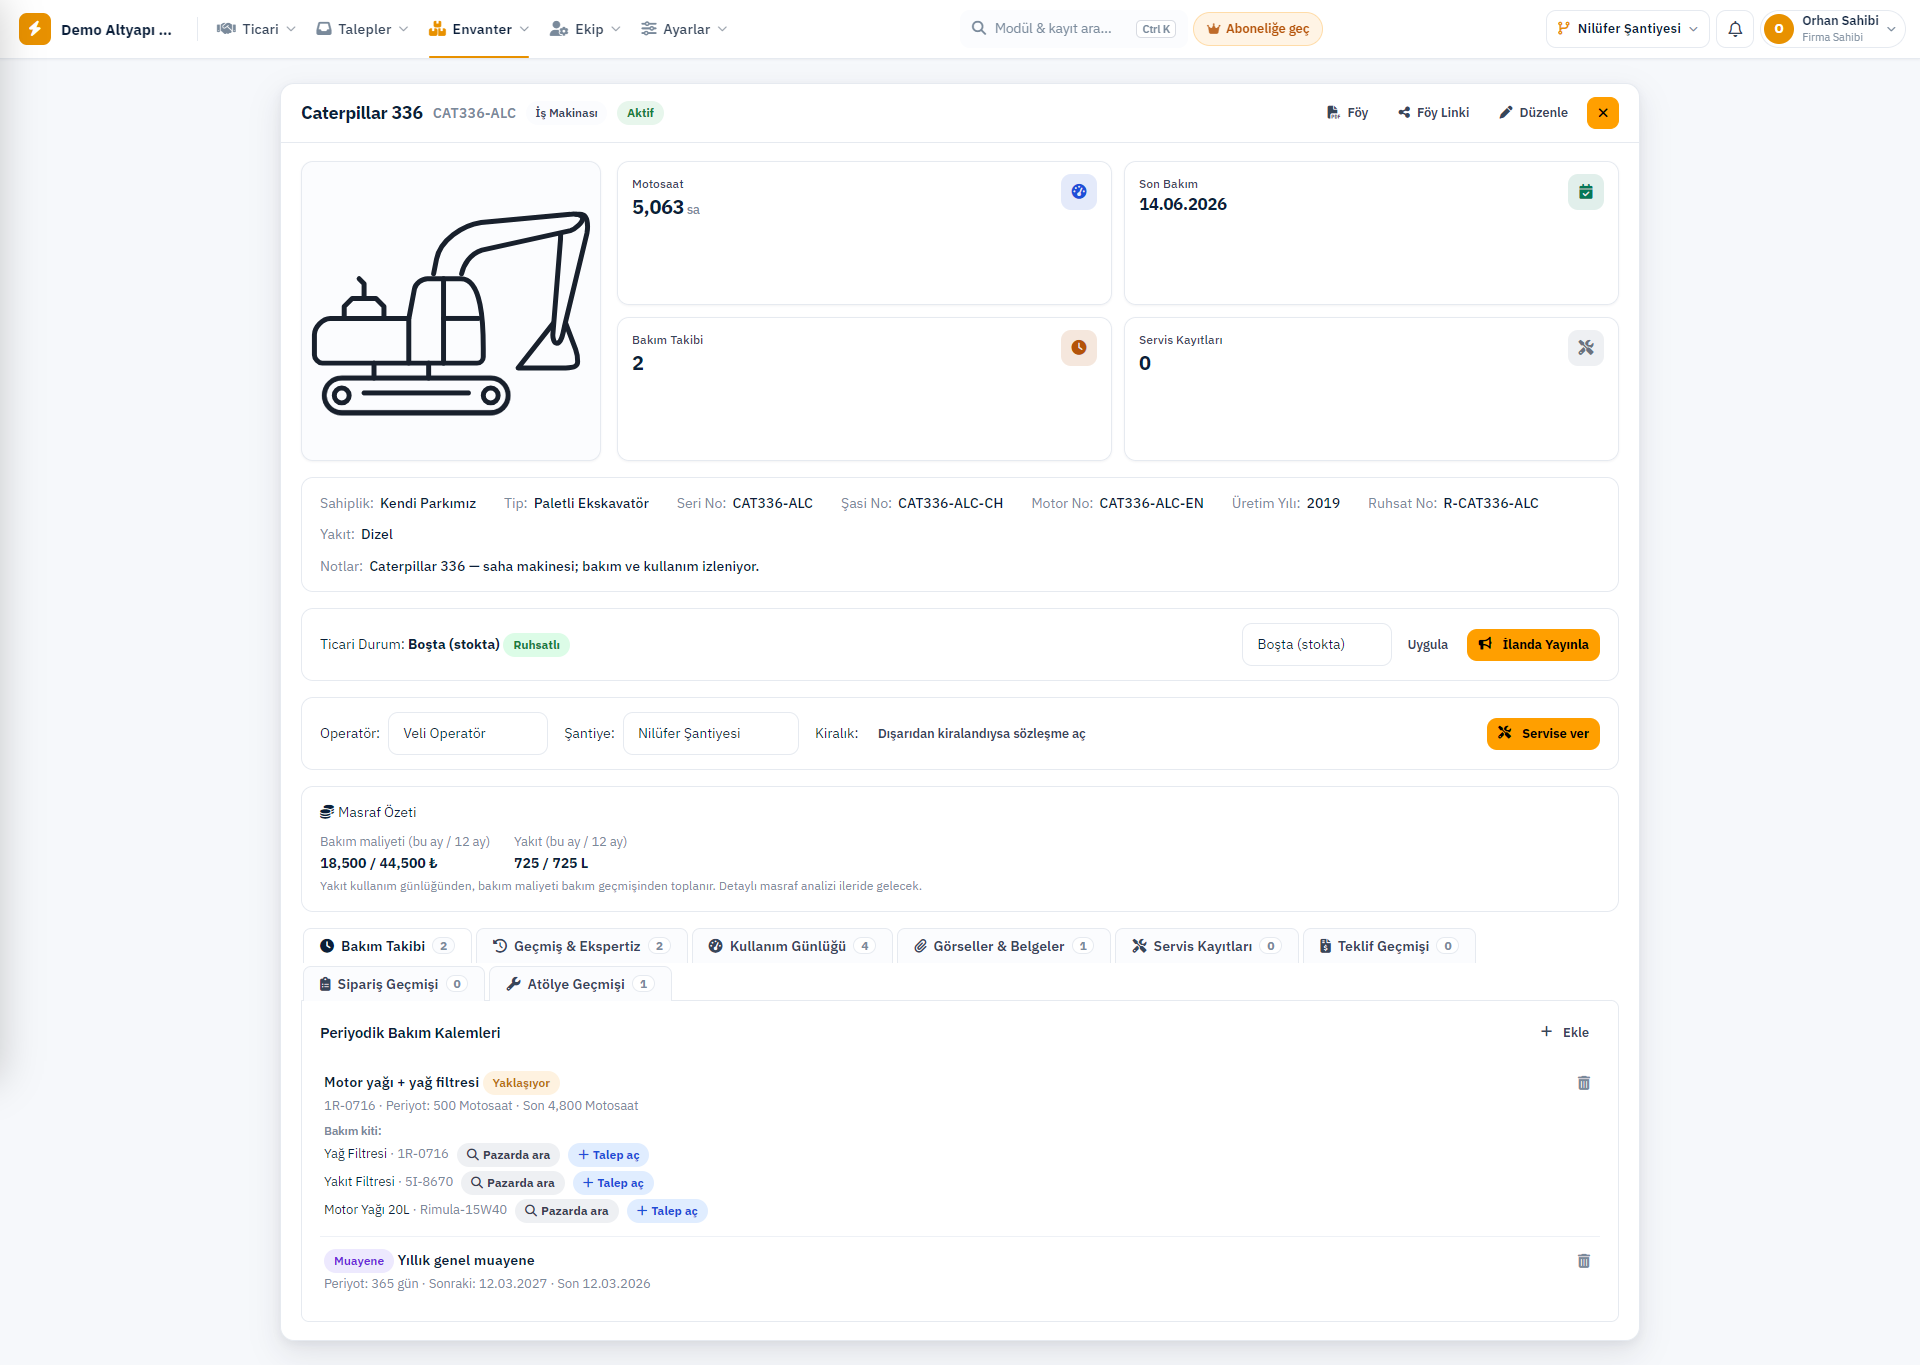Screen dimensions: 1920x1365
Task: Click Pazarda ara for Motor Yağı 20L
Action: (x=567, y=1211)
